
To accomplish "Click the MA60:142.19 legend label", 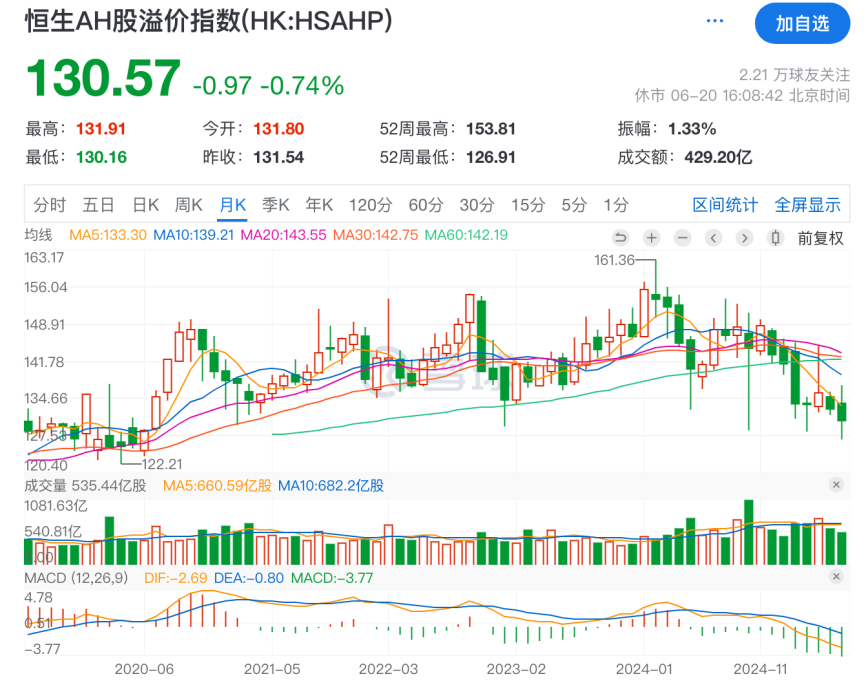I will [466, 235].
